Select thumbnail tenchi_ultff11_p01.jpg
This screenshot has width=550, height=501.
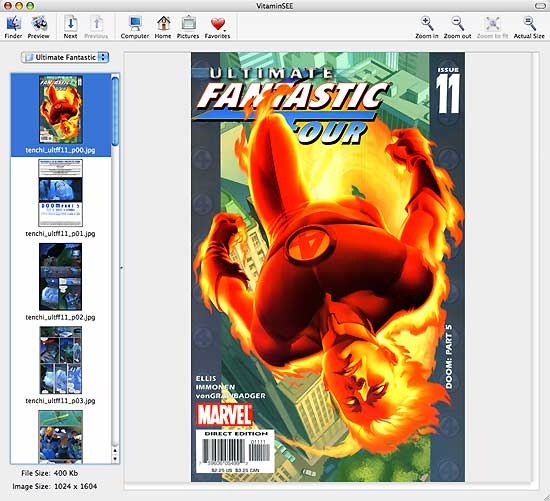coord(61,198)
